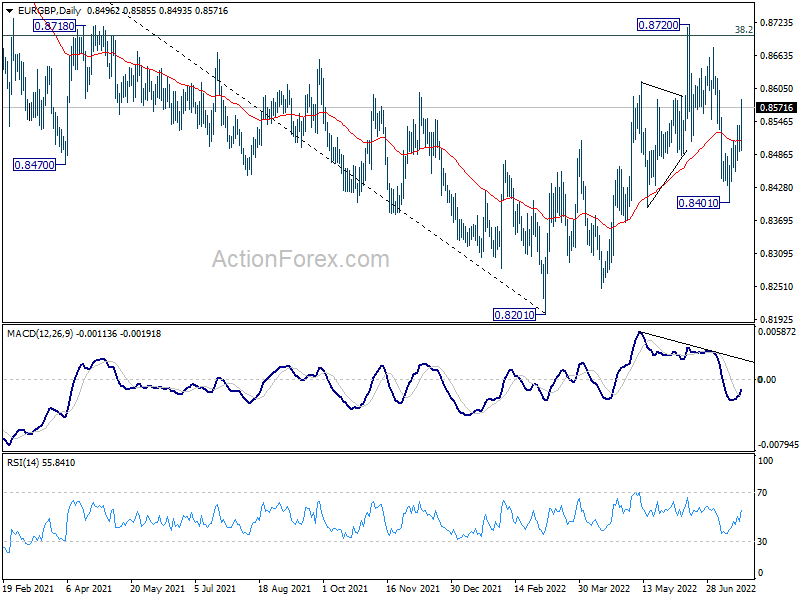Viewport: 800px width, 600px height.
Task: Click the 20 May 2021 date label
Action: point(157,589)
